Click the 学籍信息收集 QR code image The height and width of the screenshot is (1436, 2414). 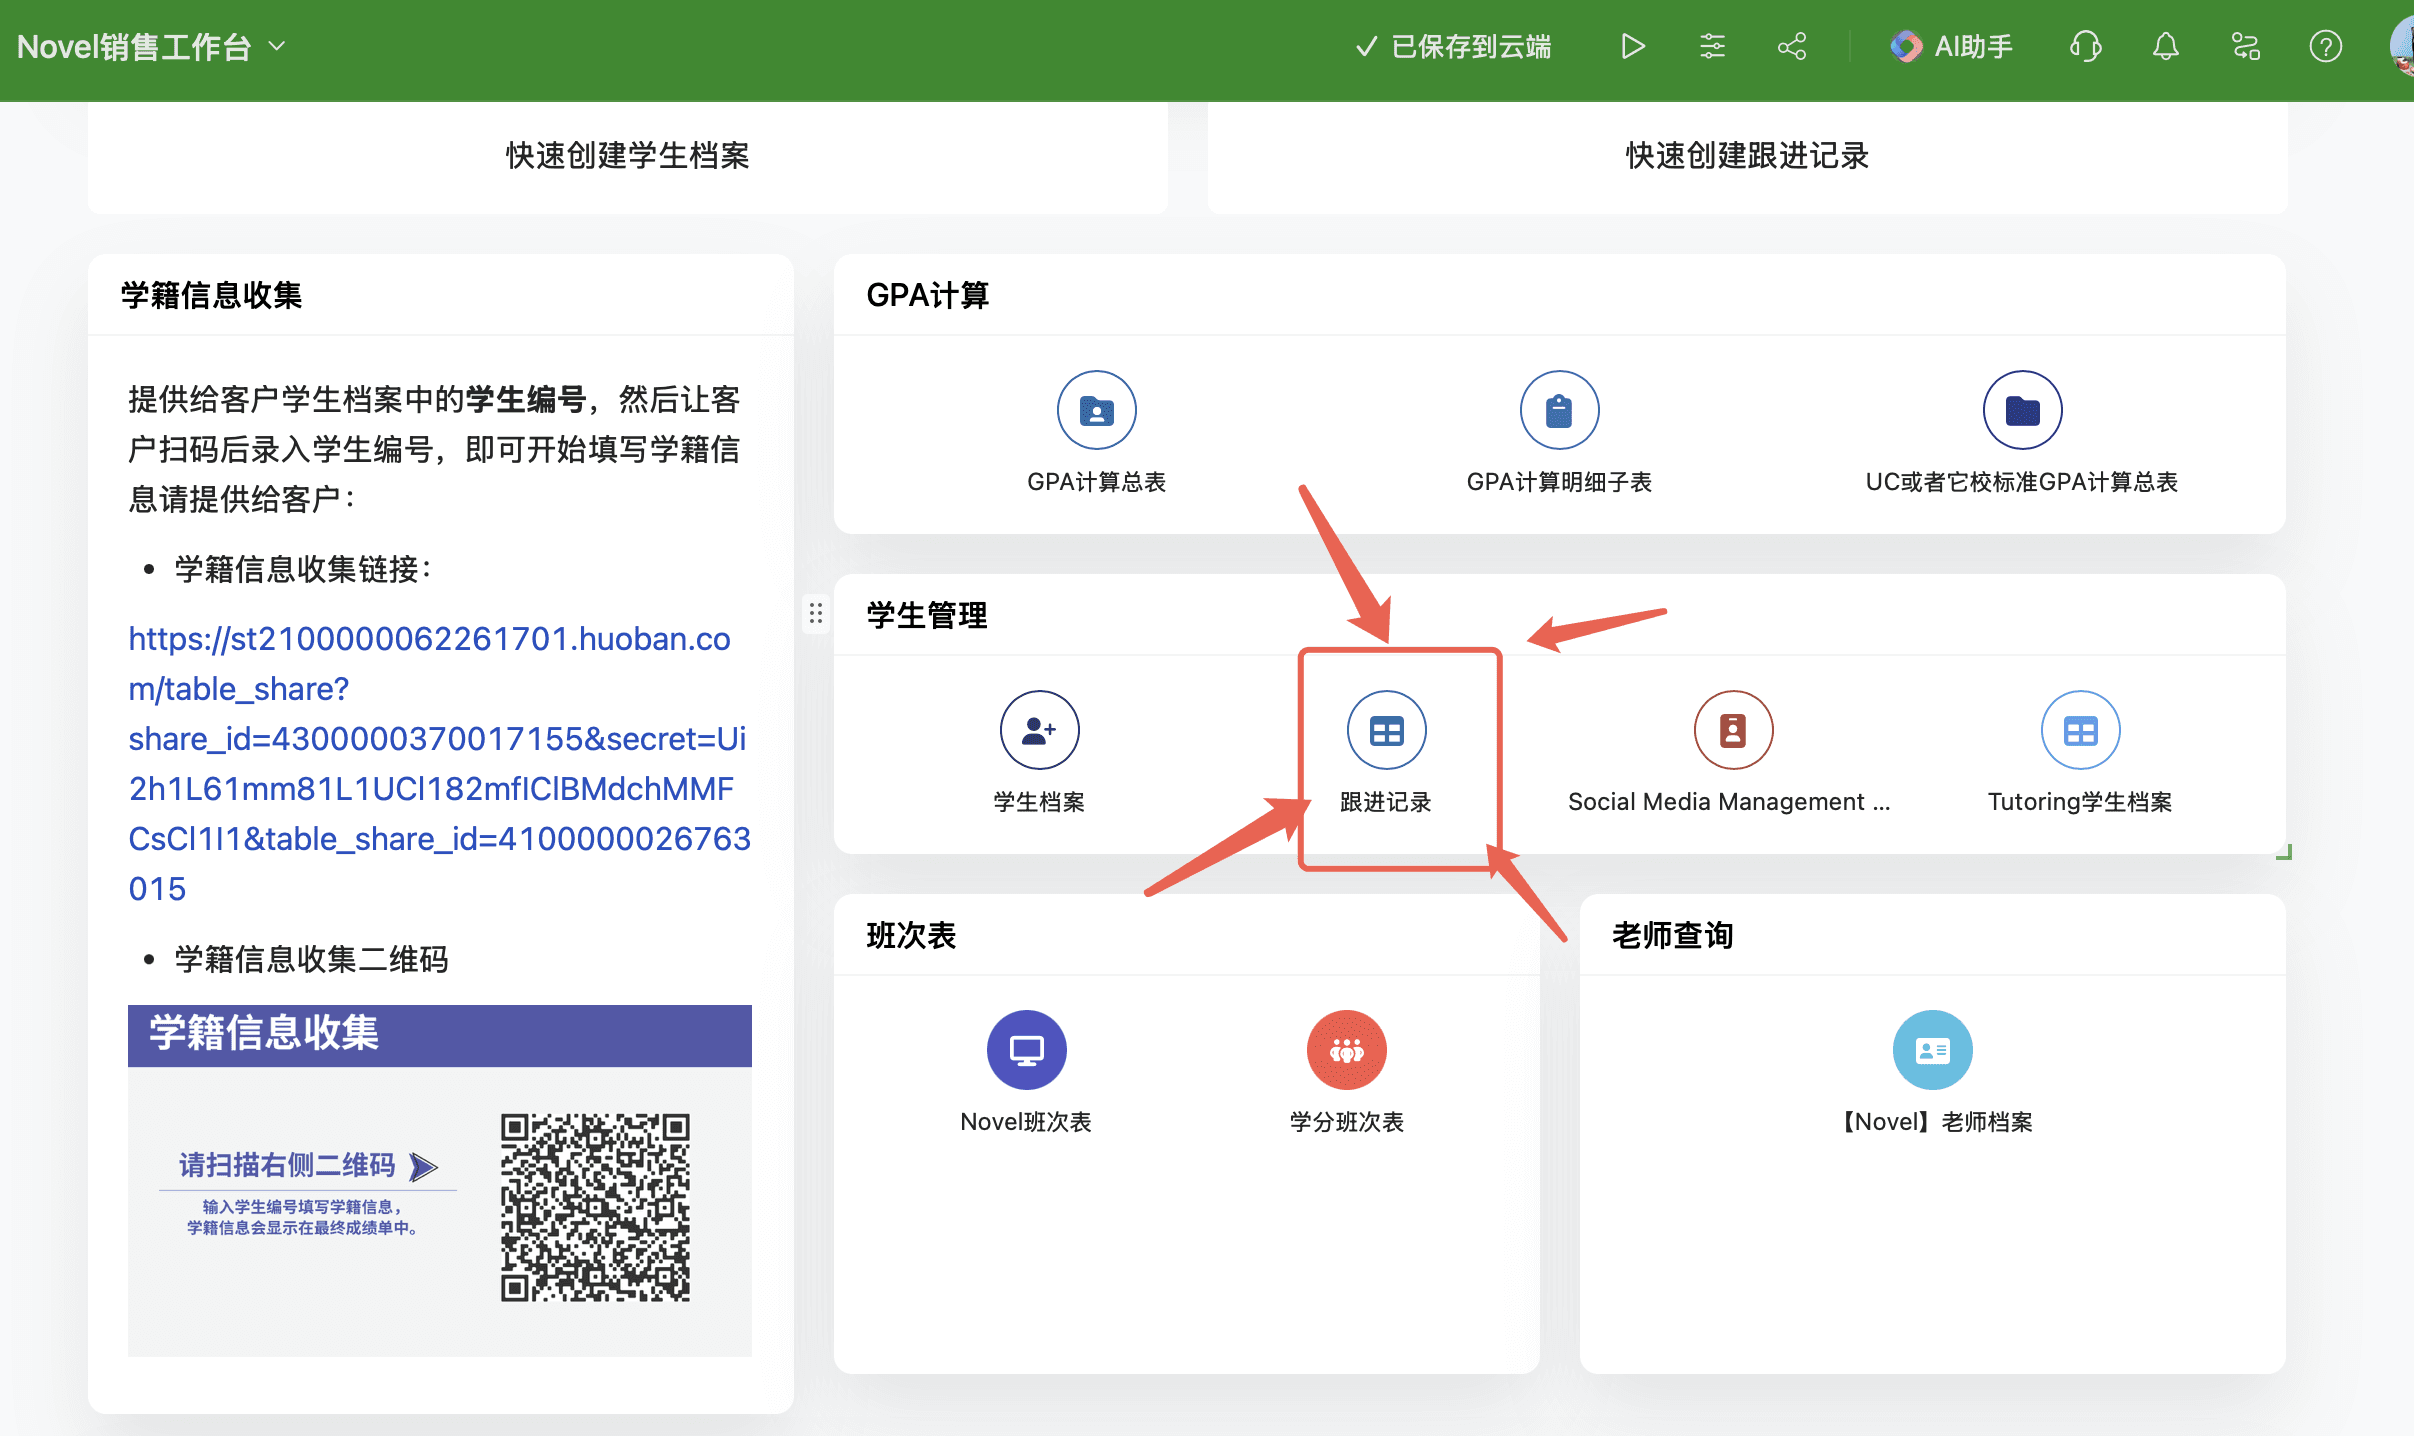click(x=595, y=1207)
